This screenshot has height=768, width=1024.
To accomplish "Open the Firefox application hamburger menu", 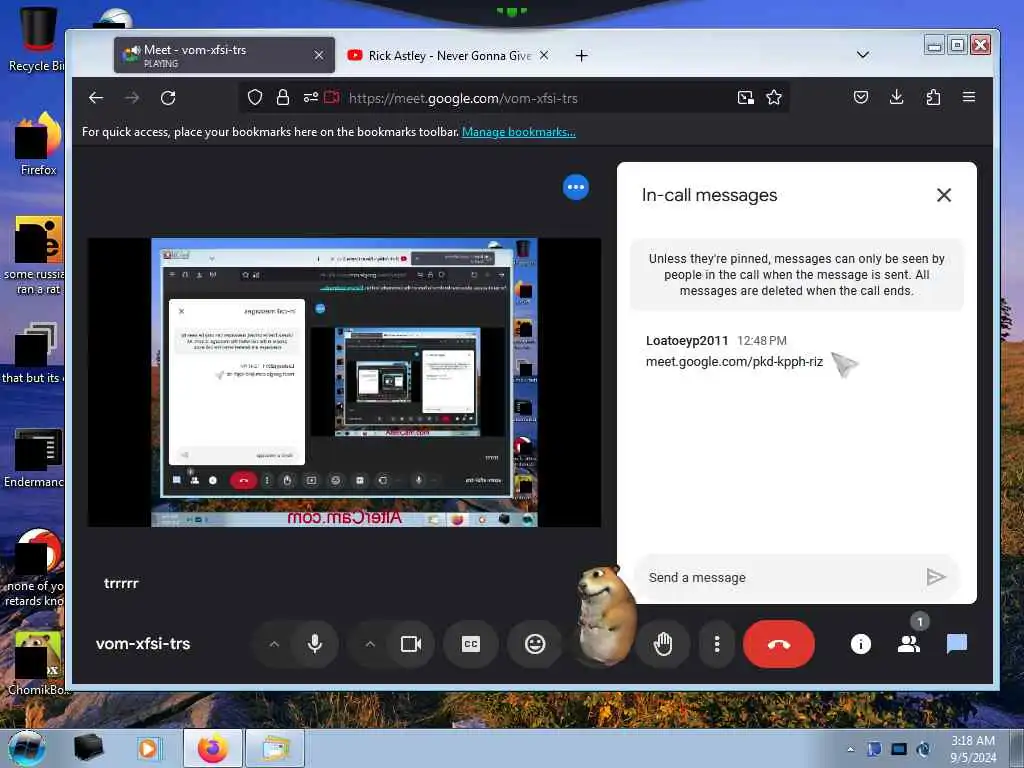I will [968, 97].
